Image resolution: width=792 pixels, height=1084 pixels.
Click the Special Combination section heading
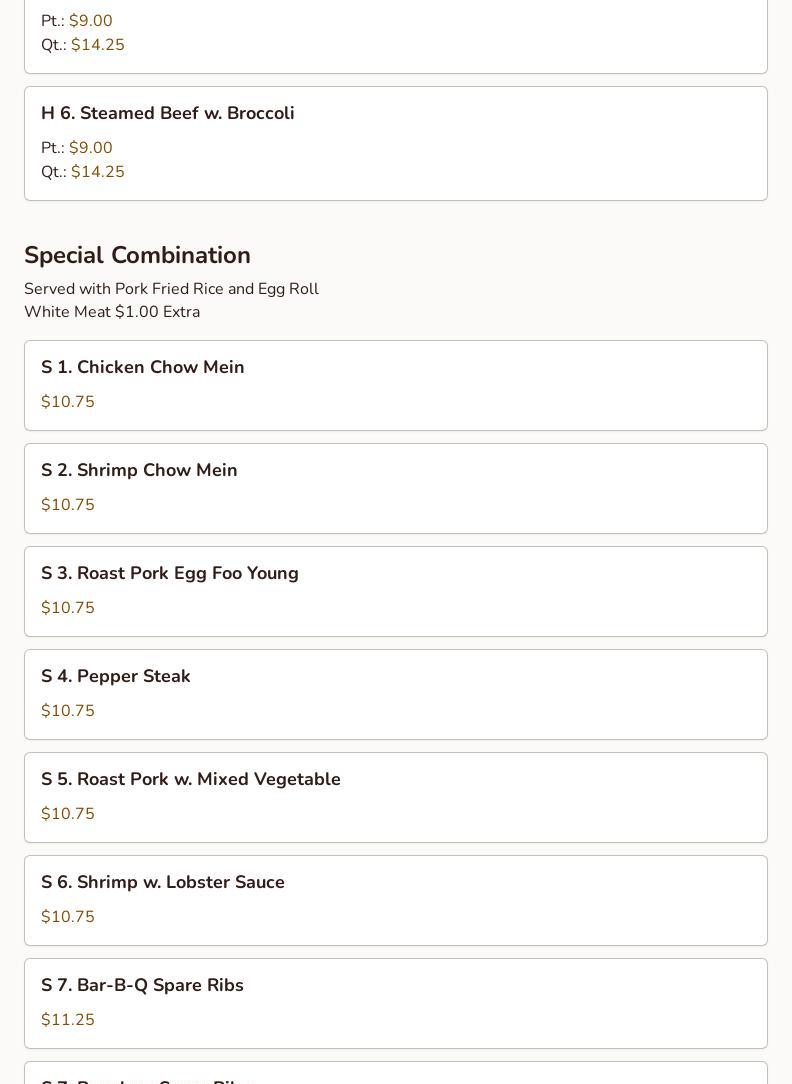(137, 255)
